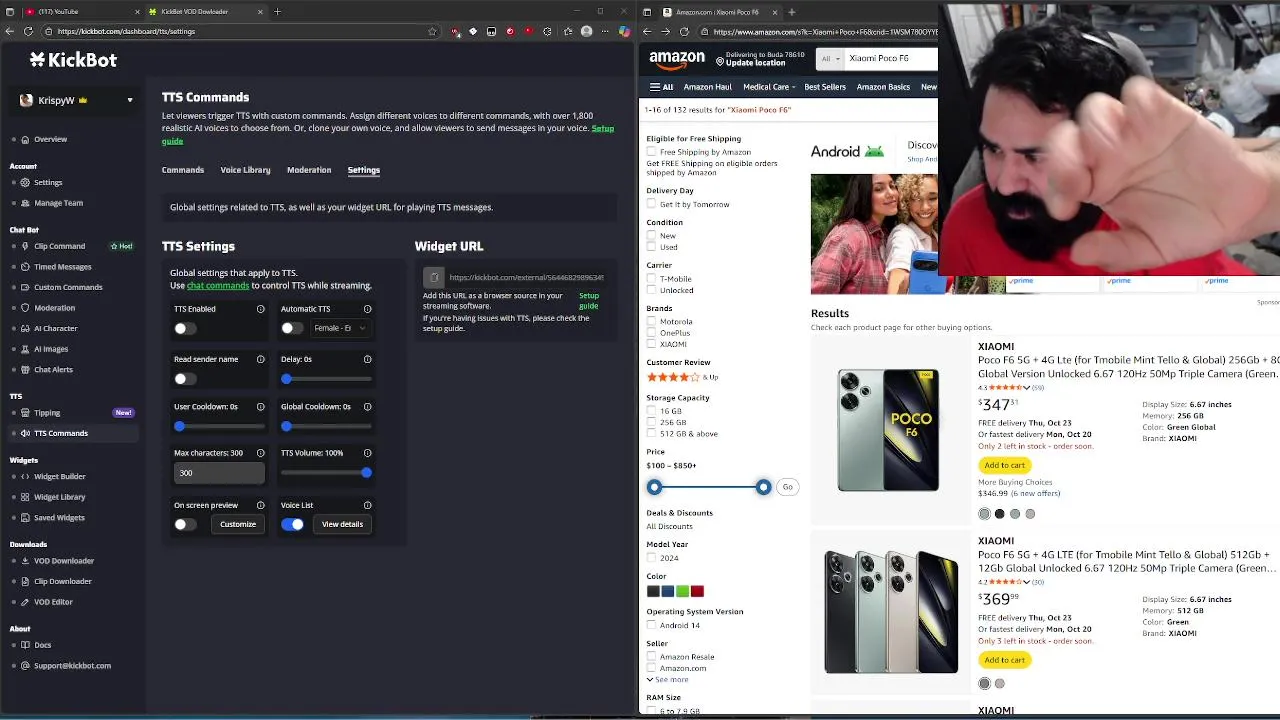Switch to the Commands tab

tap(183, 170)
